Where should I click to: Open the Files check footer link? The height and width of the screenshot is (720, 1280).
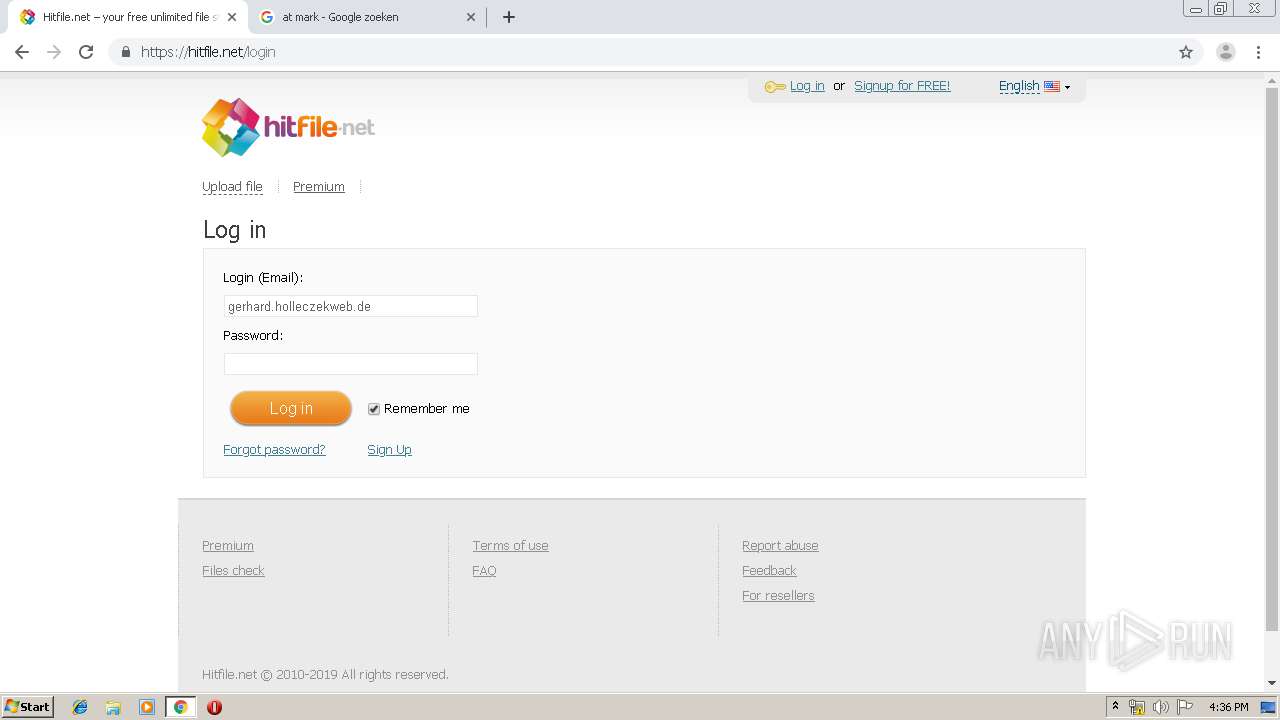(233, 571)
